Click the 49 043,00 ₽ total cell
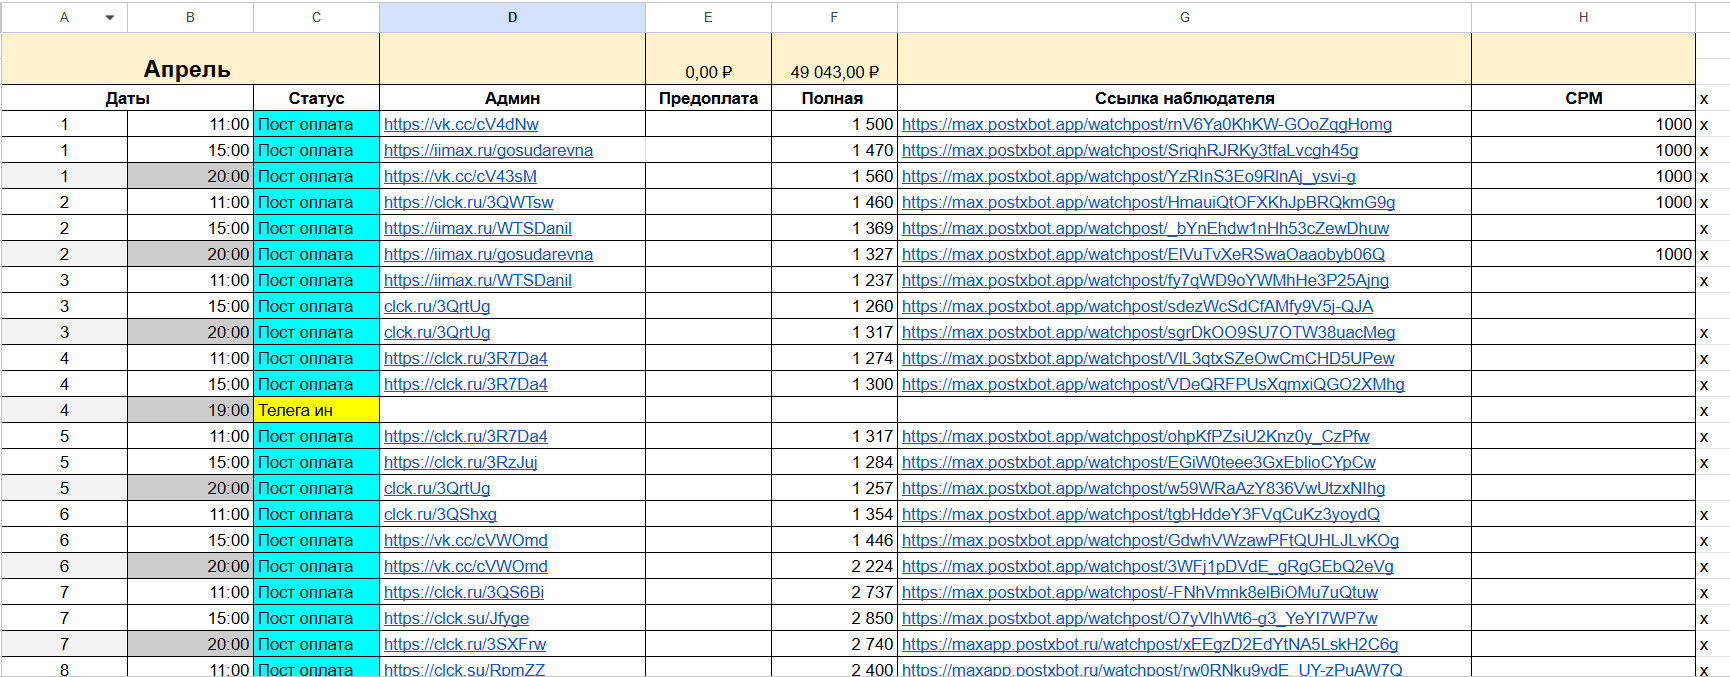This screenshot has width=1730, height=677. pos(834,72)
